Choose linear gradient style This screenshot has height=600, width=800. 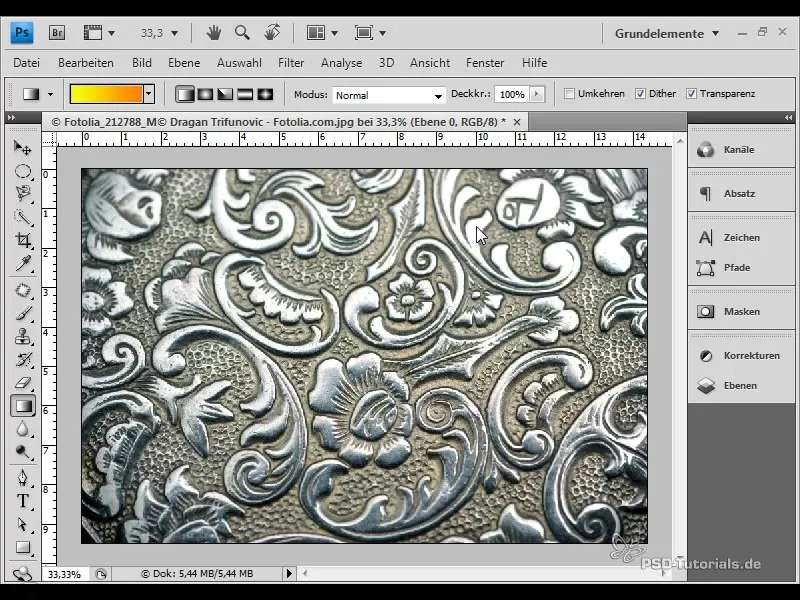(x=185, y=94)
